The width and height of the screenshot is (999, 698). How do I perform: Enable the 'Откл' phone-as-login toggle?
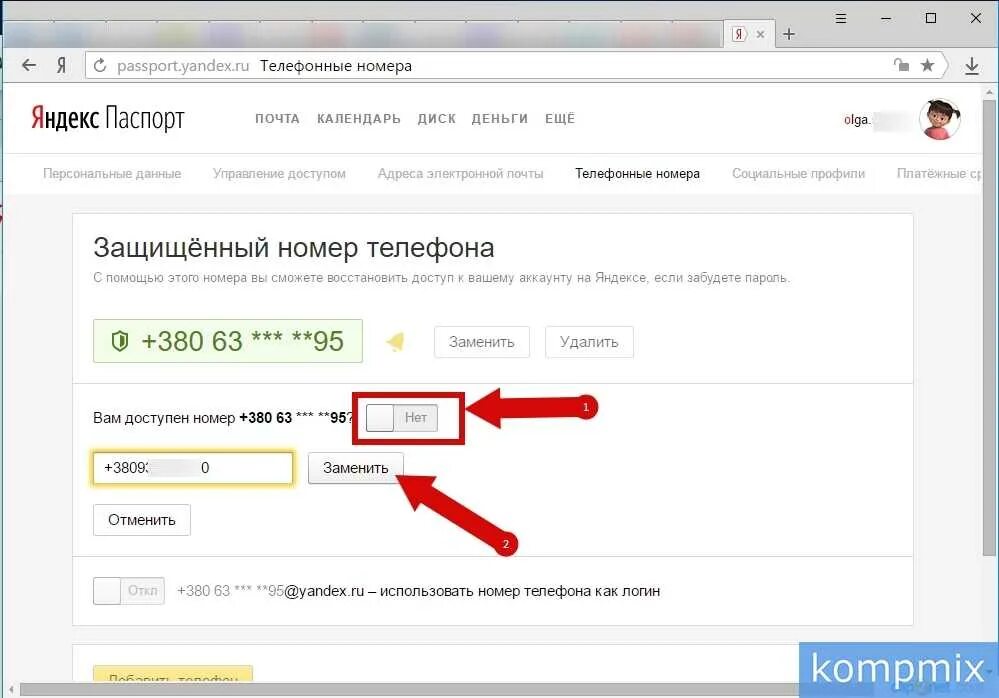pos(128,590)
